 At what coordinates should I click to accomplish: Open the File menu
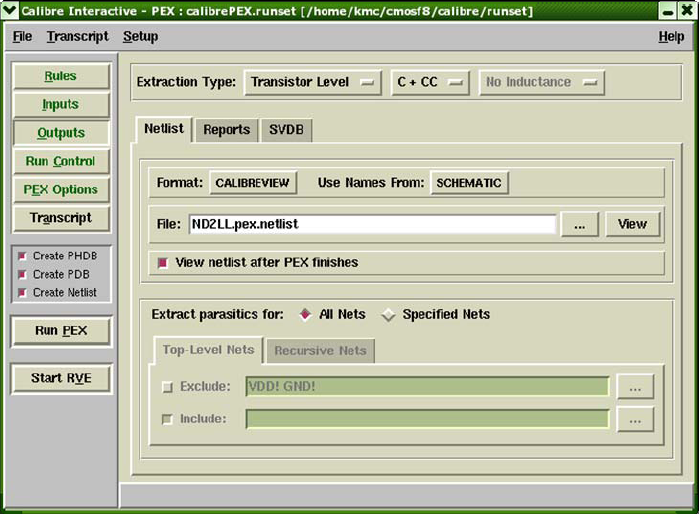click(x=22, y=37)
